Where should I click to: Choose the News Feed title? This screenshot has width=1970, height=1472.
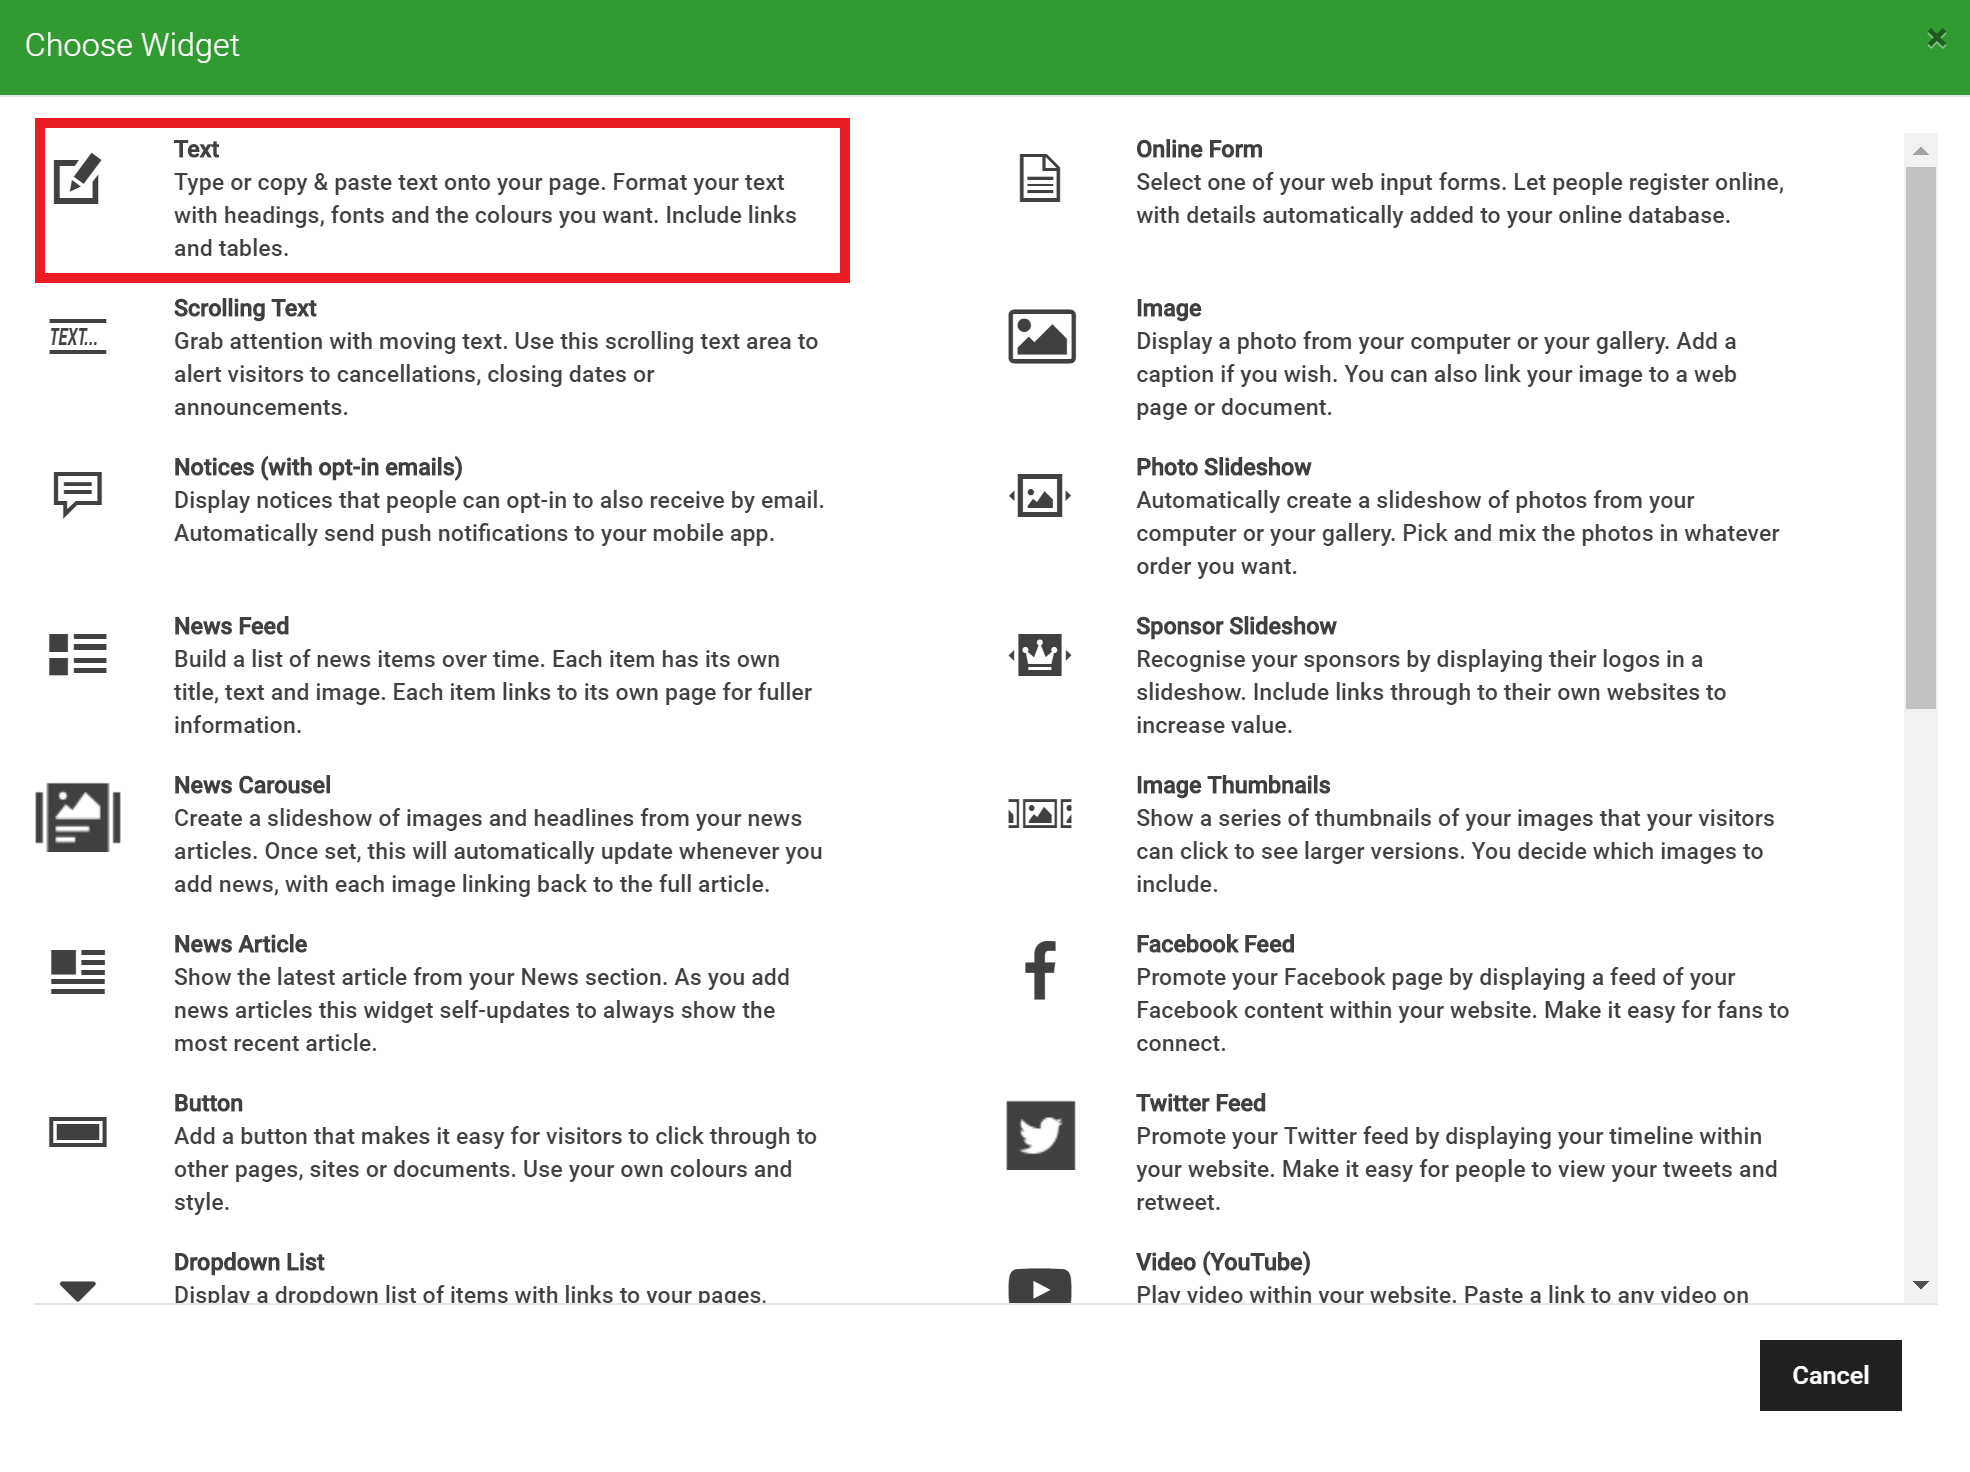tap(231, 626)
